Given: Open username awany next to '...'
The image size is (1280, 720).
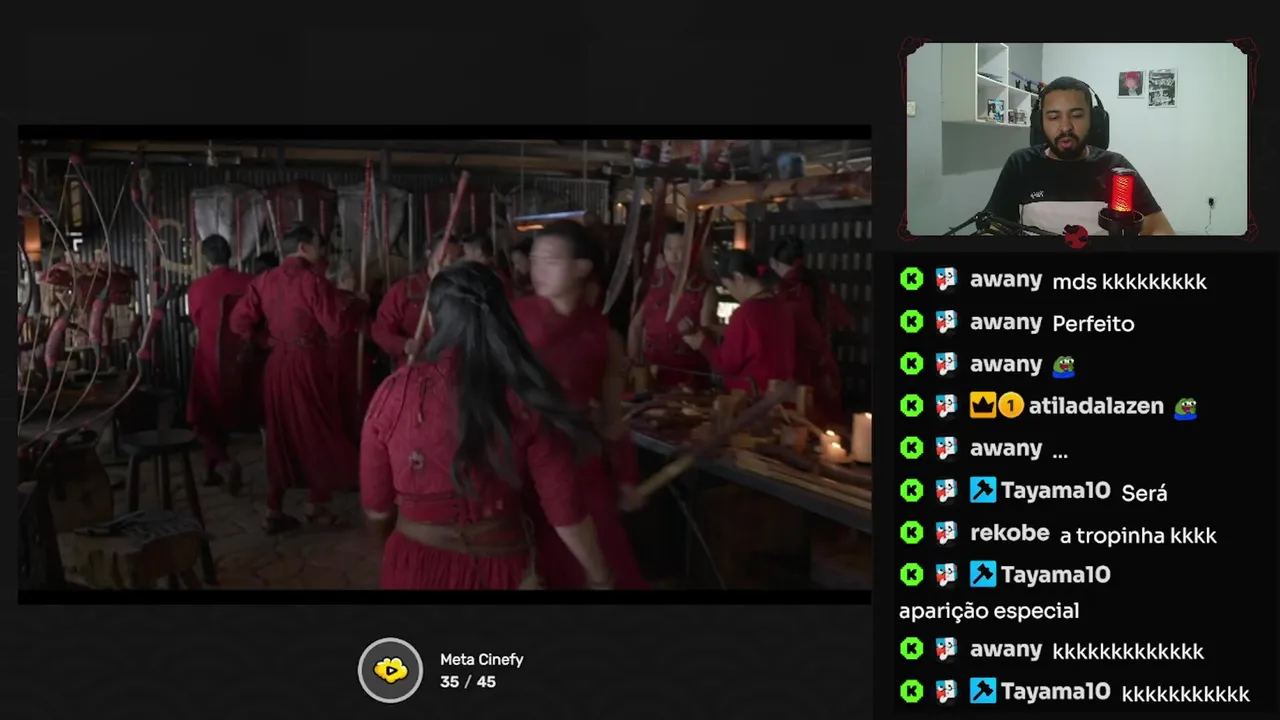Looking at the screenshot, I should click(x=1006, y=449).
